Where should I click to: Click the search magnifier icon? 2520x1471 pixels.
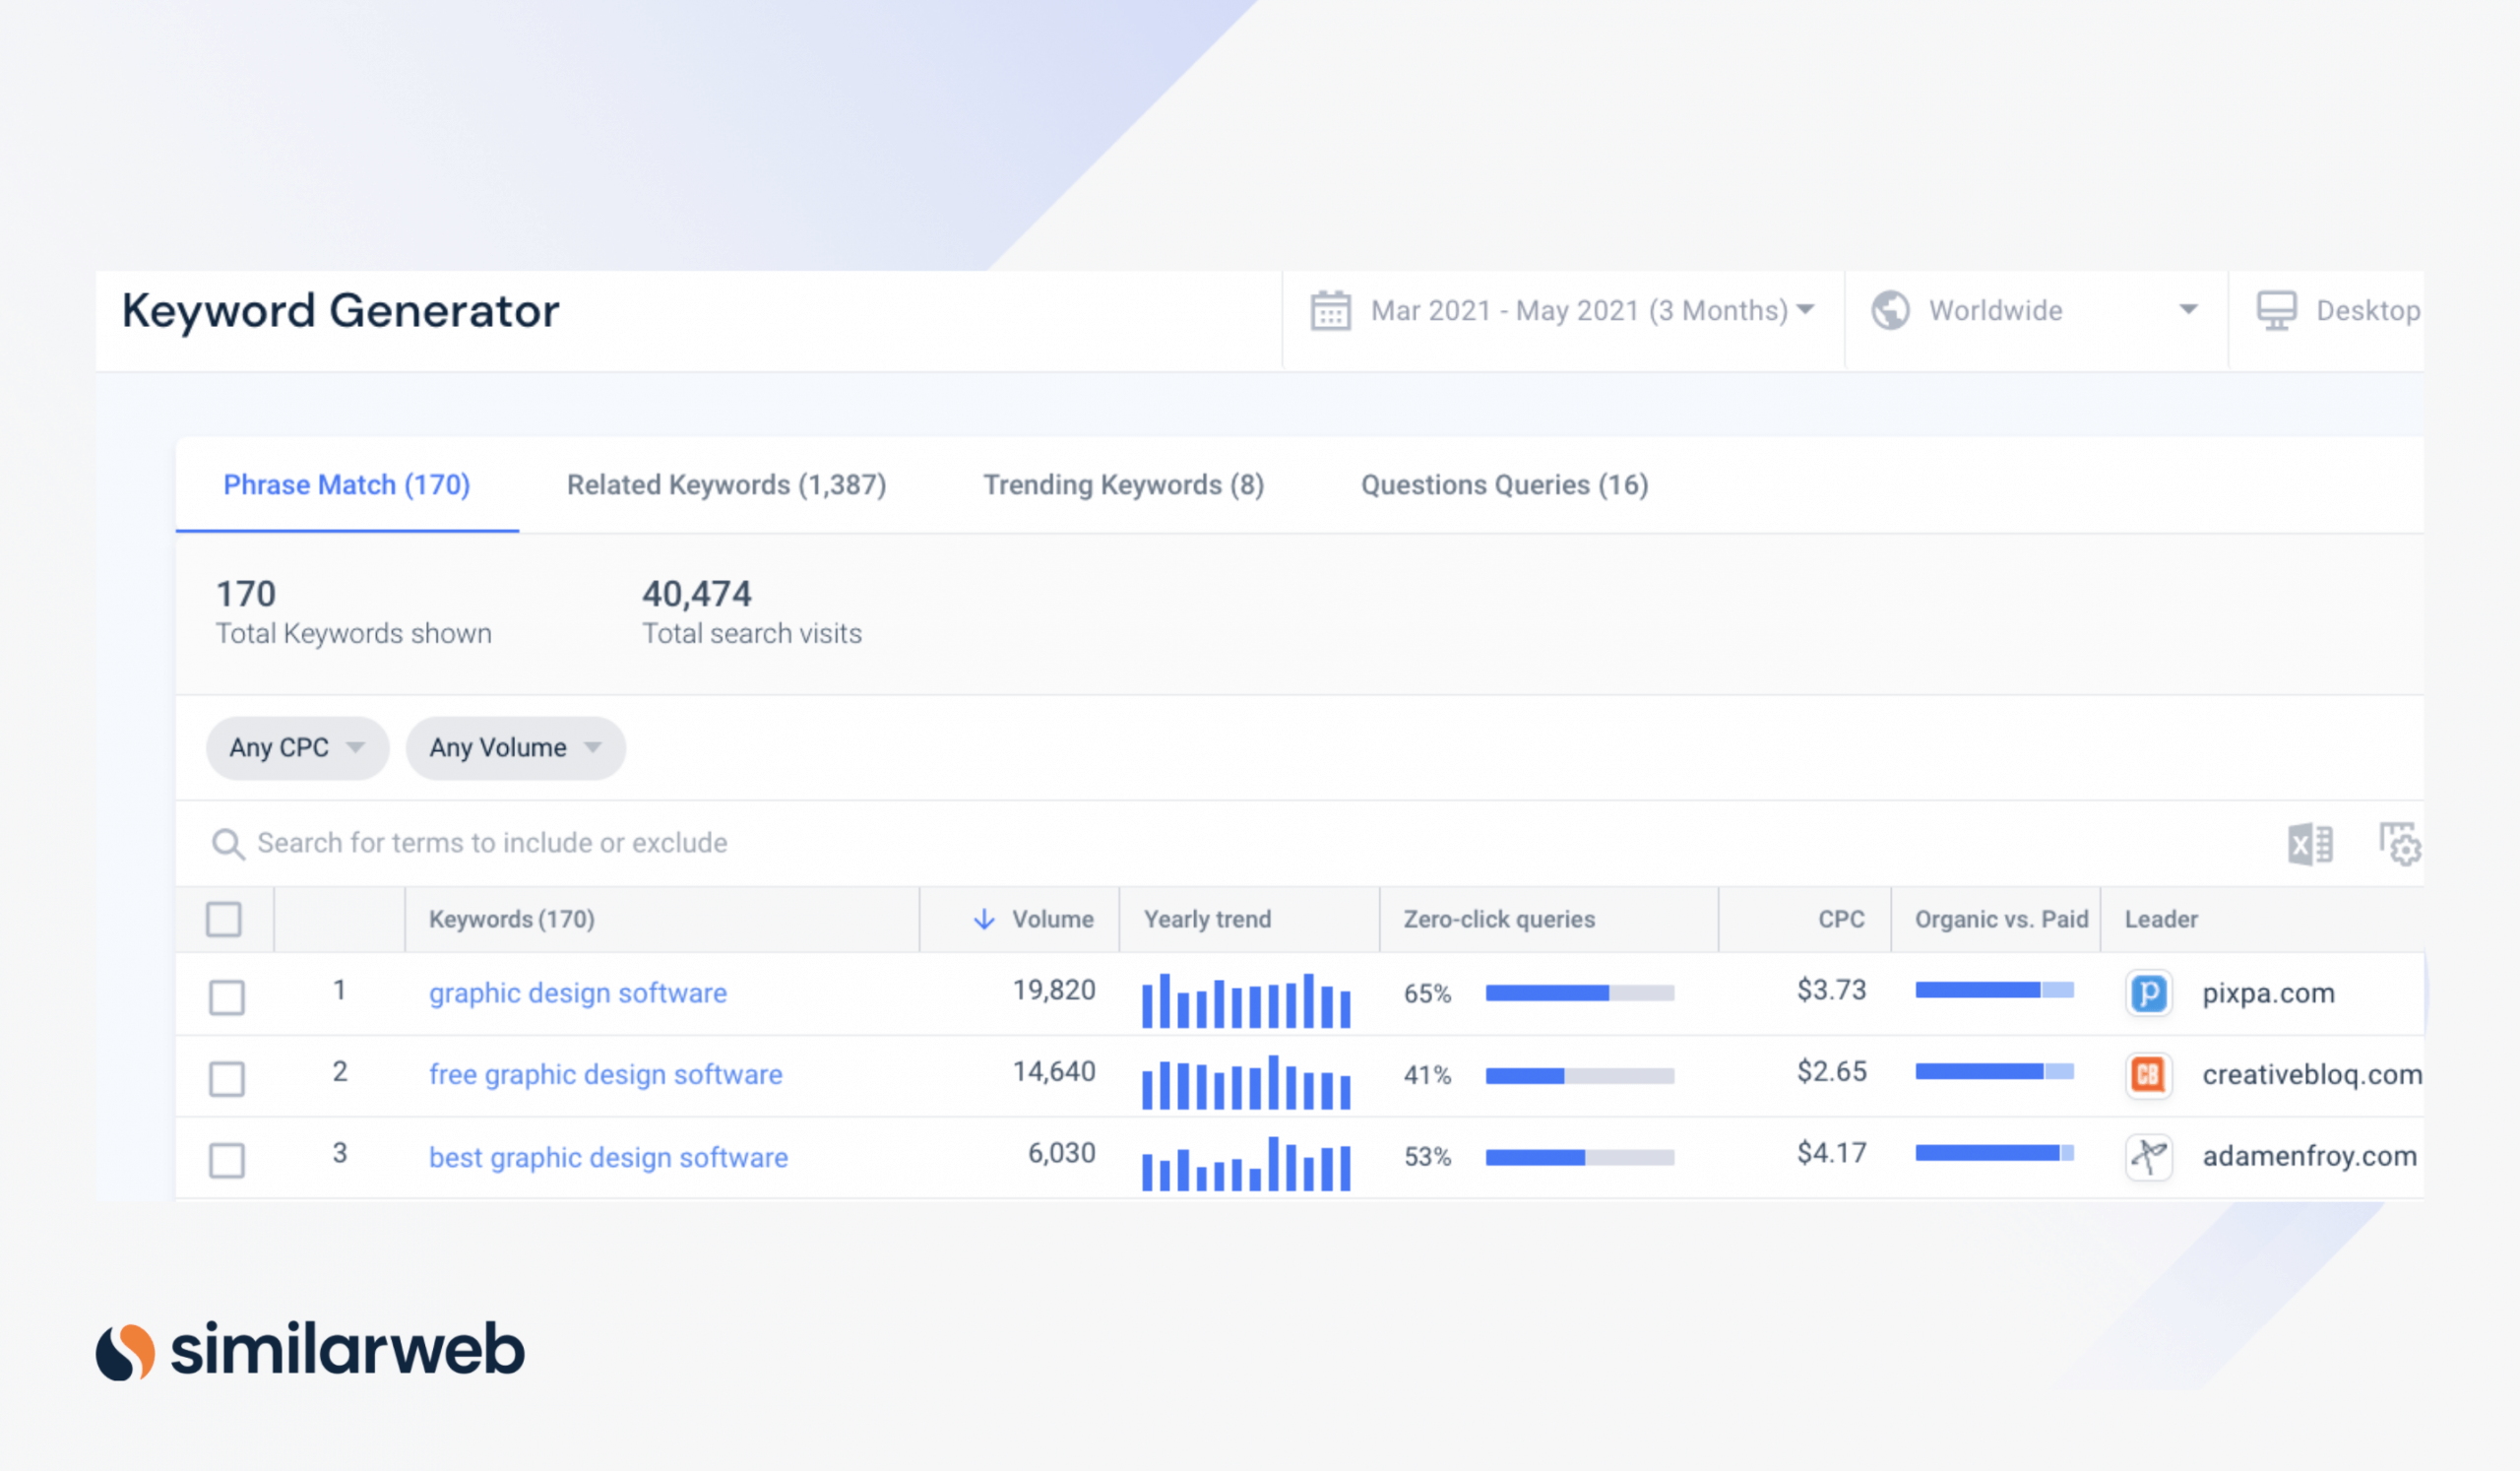(x=227, y=844)
